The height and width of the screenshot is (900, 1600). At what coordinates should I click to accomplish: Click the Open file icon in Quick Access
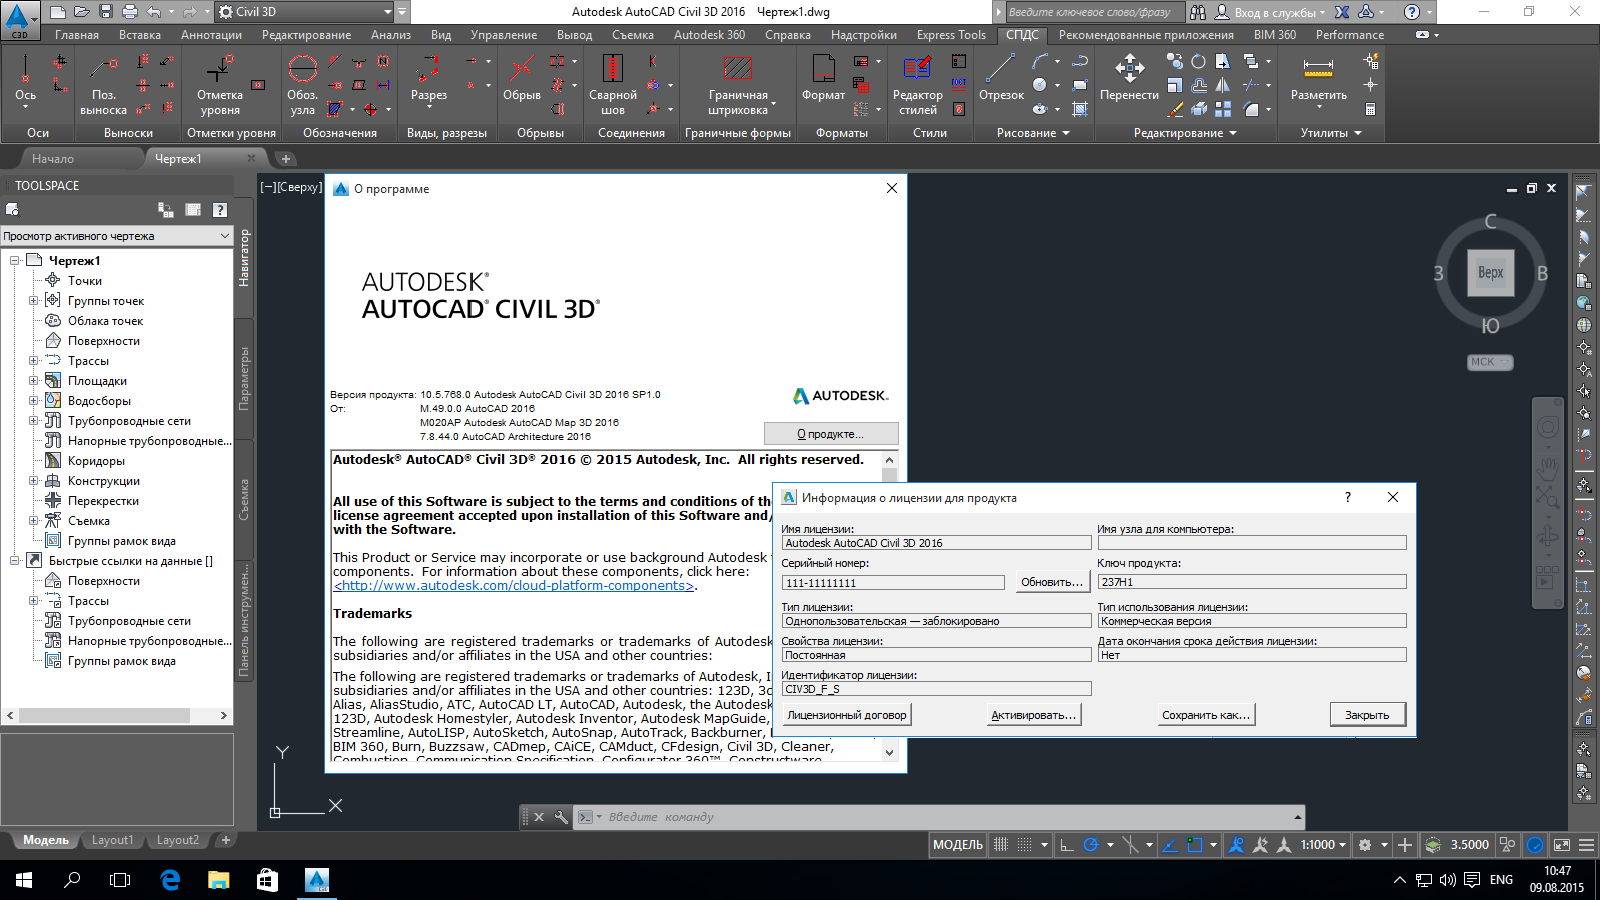tap(81, 12)
